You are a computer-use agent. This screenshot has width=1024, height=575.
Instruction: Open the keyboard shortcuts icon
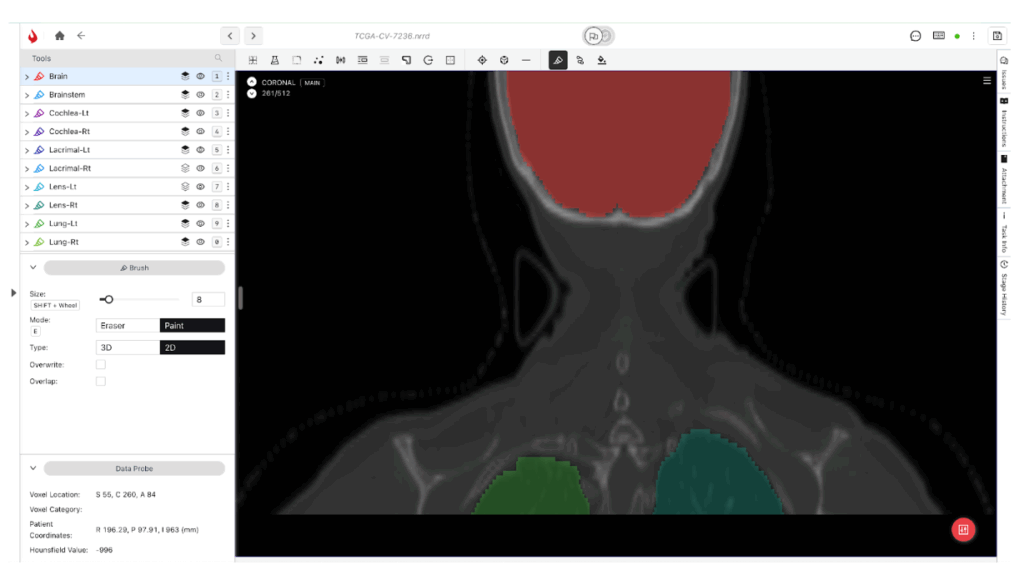click(938, 36)
